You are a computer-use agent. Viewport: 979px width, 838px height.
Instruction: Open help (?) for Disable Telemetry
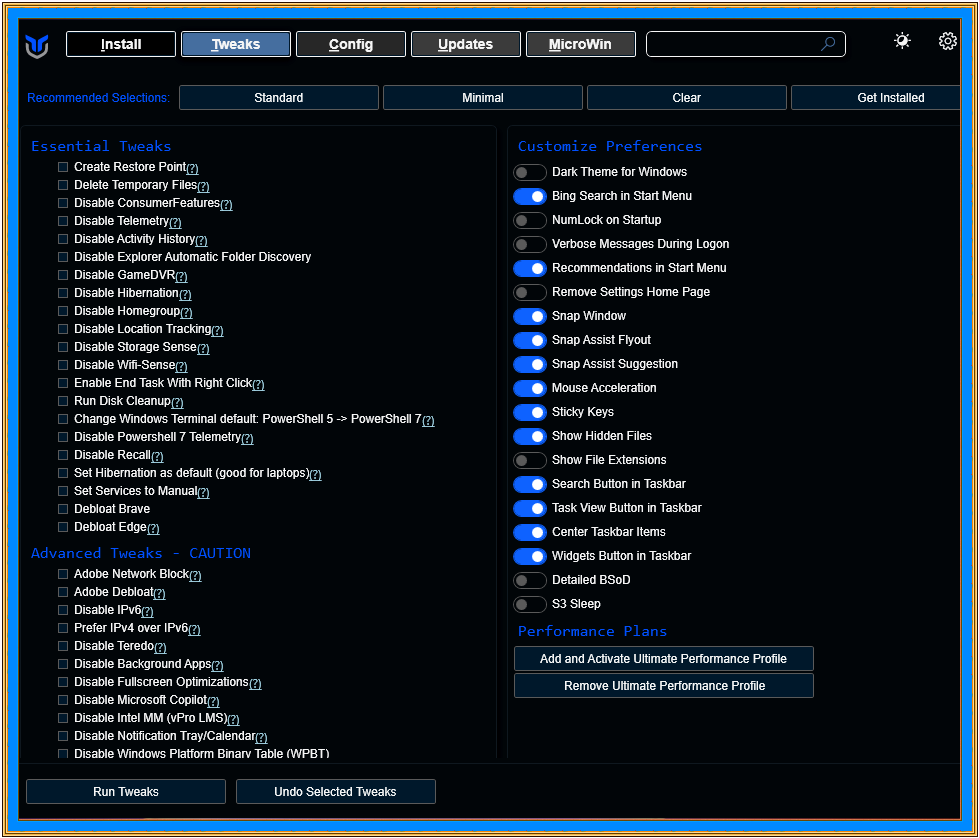(175, 222)
